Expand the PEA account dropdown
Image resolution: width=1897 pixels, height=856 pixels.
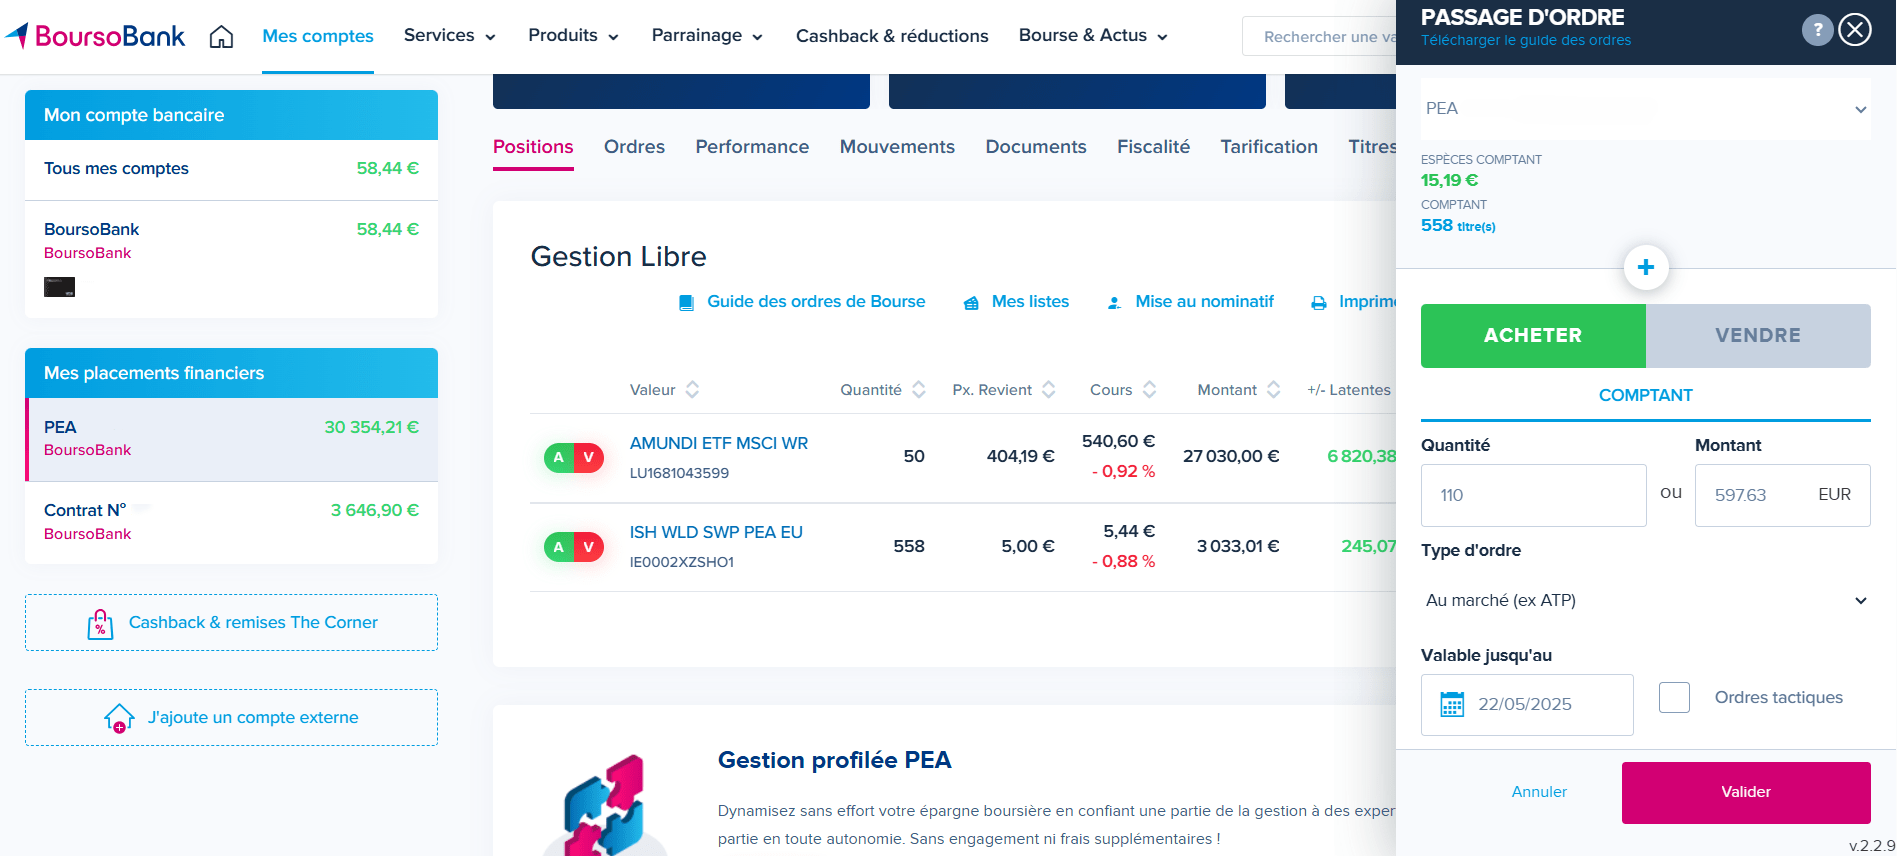pyautogui.click(x=1646, y=109)
